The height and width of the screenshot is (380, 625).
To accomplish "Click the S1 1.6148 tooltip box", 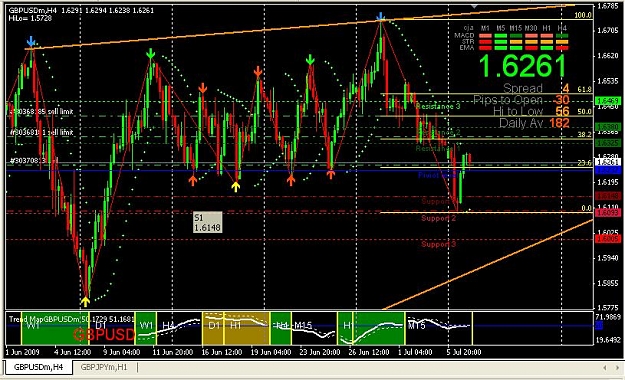I will click(x=207, y=222).
